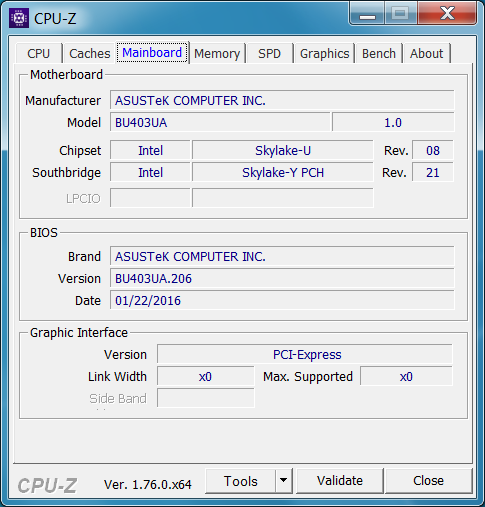Open the Graphics tab
The height and width of the screenshot is (507, 485).
[x=324, y=53]
